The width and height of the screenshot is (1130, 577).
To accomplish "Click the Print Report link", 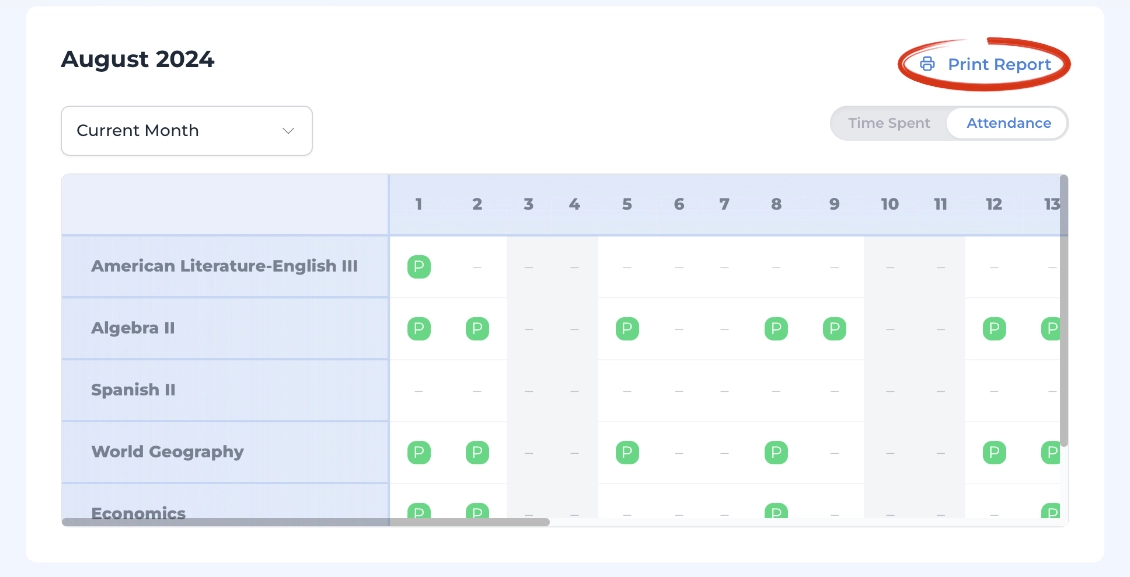I will tap(985, 64).
